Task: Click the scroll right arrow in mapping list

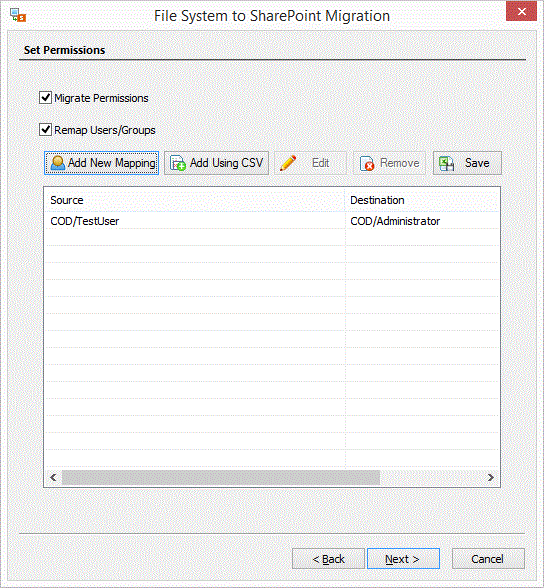Action: click(490, 477)
